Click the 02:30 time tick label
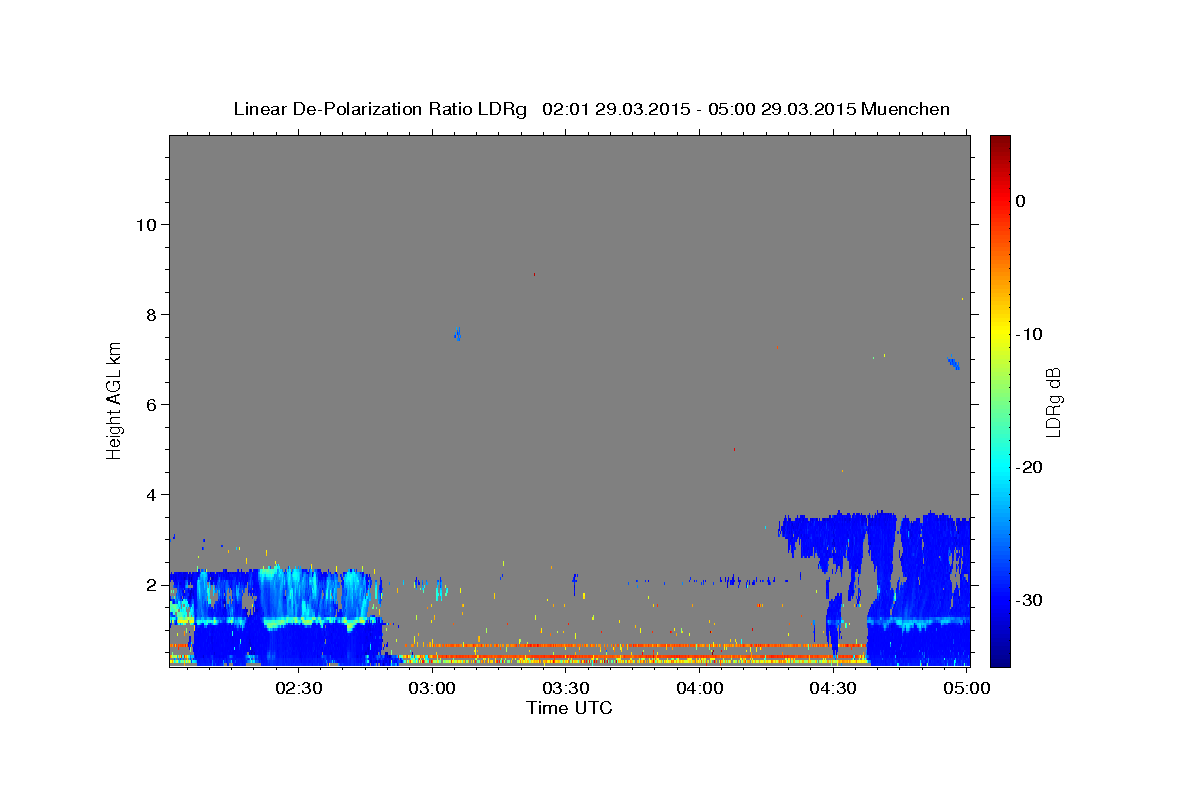1200x800 pixels. click(x=298, y=688)
